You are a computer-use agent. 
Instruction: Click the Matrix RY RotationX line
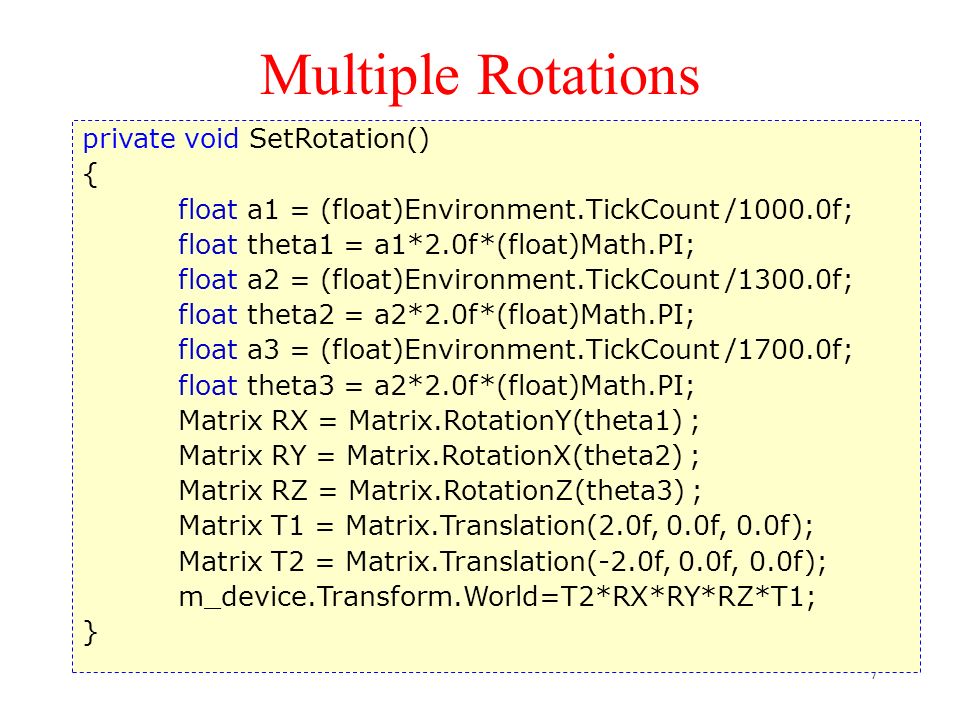(439, 456)
